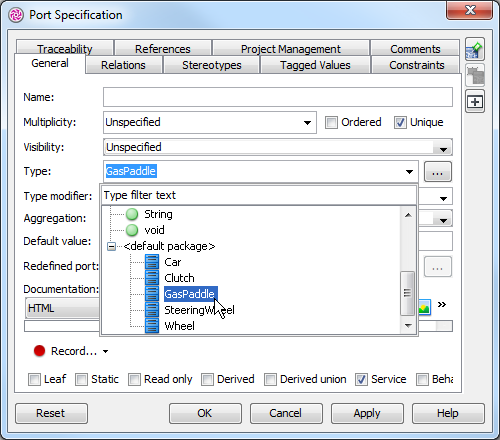The width and height of the screenshot is (500, 440).
Task: Open the Comments tab
Action: (415, 49)
